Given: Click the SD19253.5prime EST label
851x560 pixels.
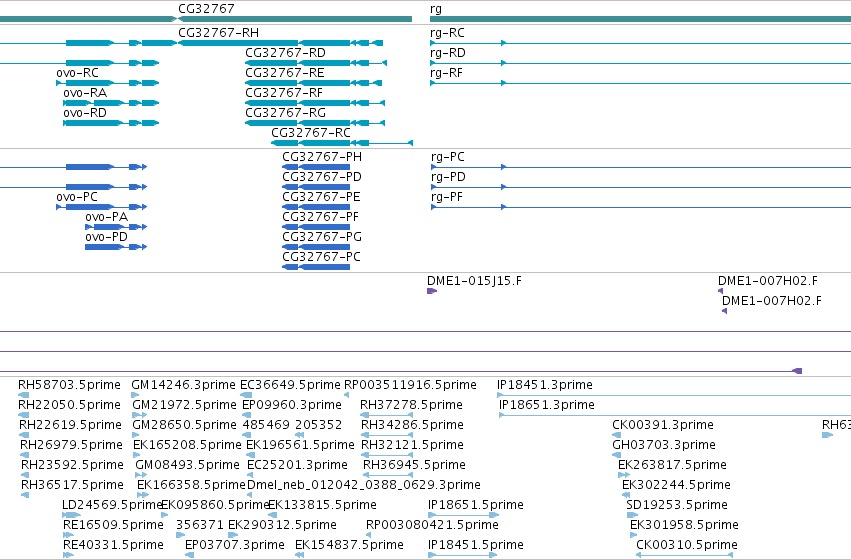Looking at the screenshot, I should pos(677,505).
